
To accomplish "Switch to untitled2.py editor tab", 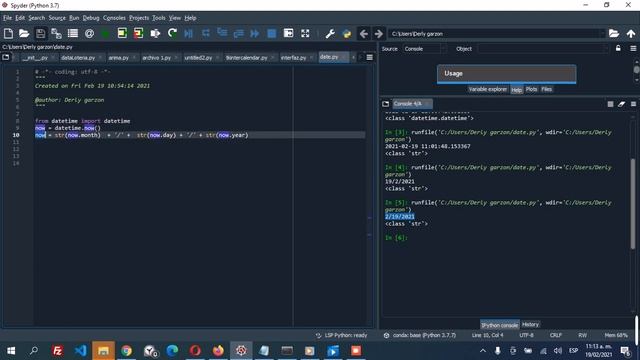I will pos(198,58).
